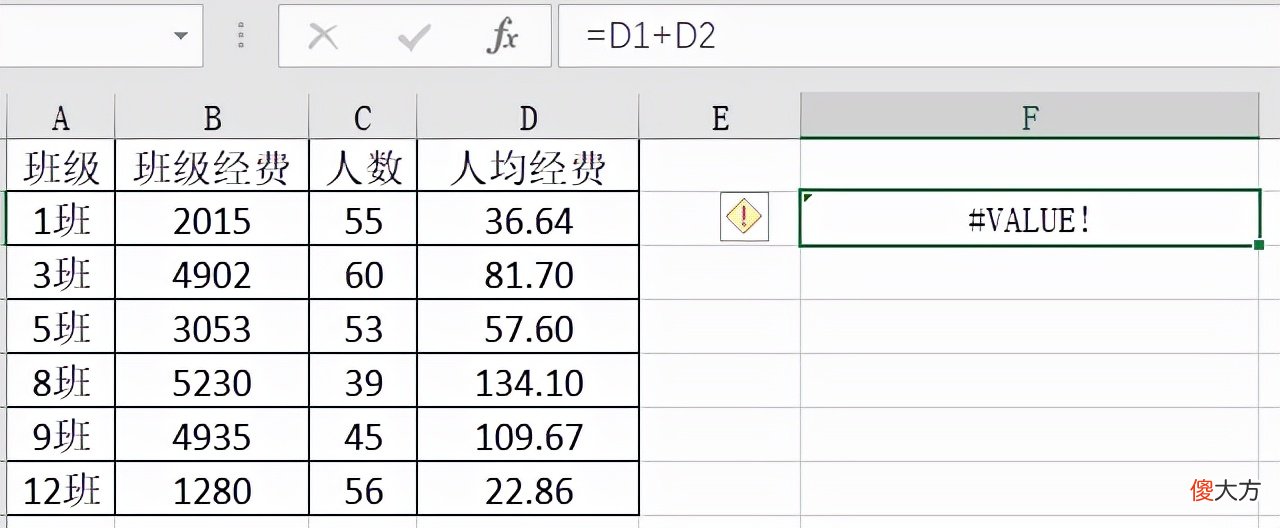Select the #VALUE! error cell
The image size is (1280, 528).
pos(1029,218)
